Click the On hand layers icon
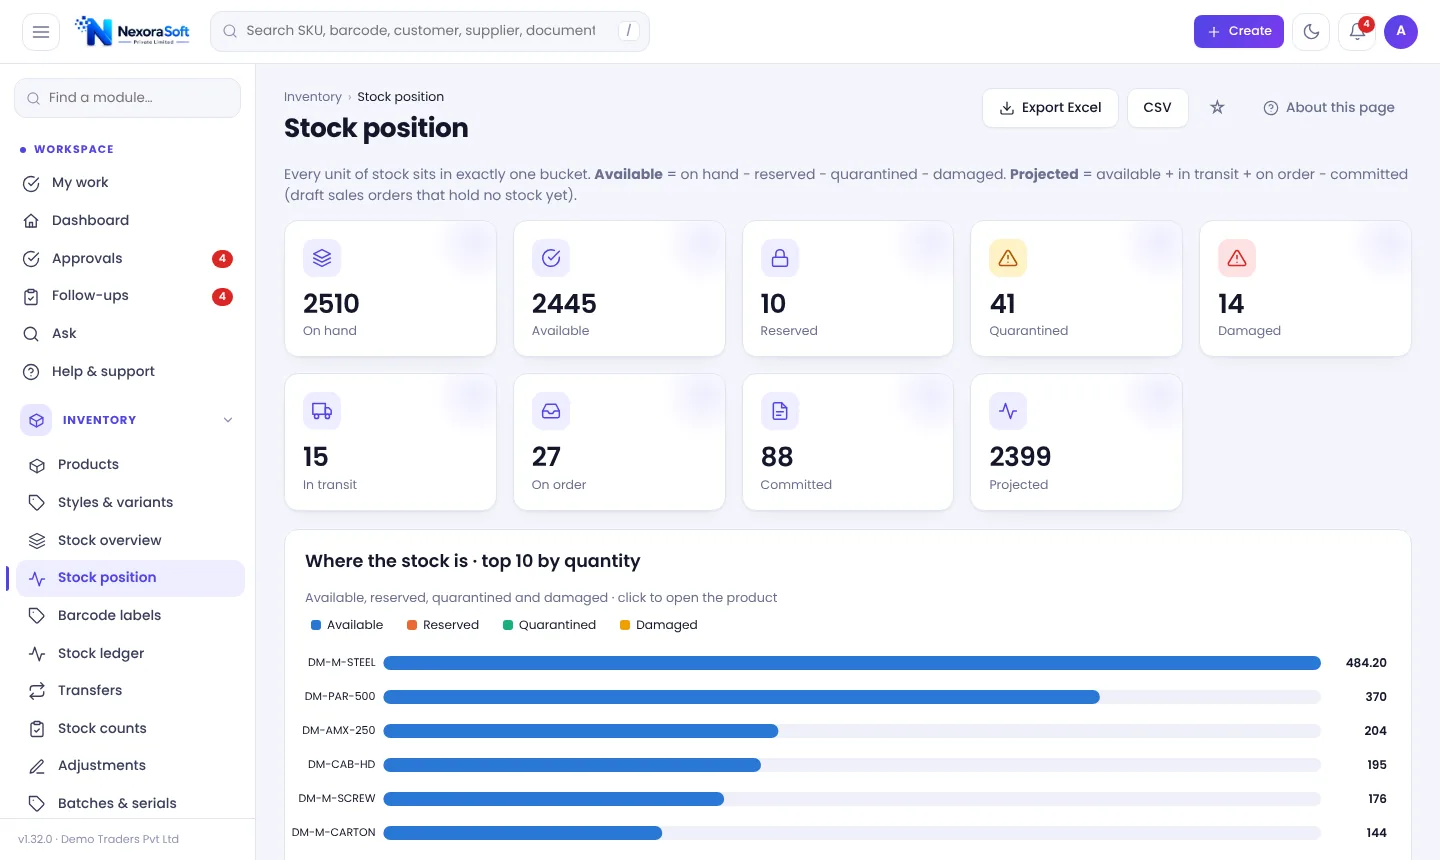The width and height of the screenshot is (1440, 860). point(322,258)
